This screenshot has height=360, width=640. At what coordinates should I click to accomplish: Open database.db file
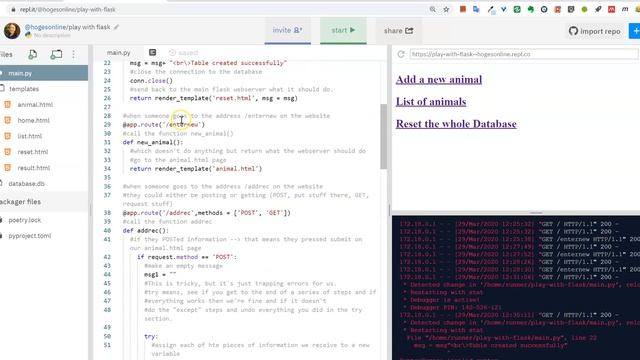click(26, 184)
